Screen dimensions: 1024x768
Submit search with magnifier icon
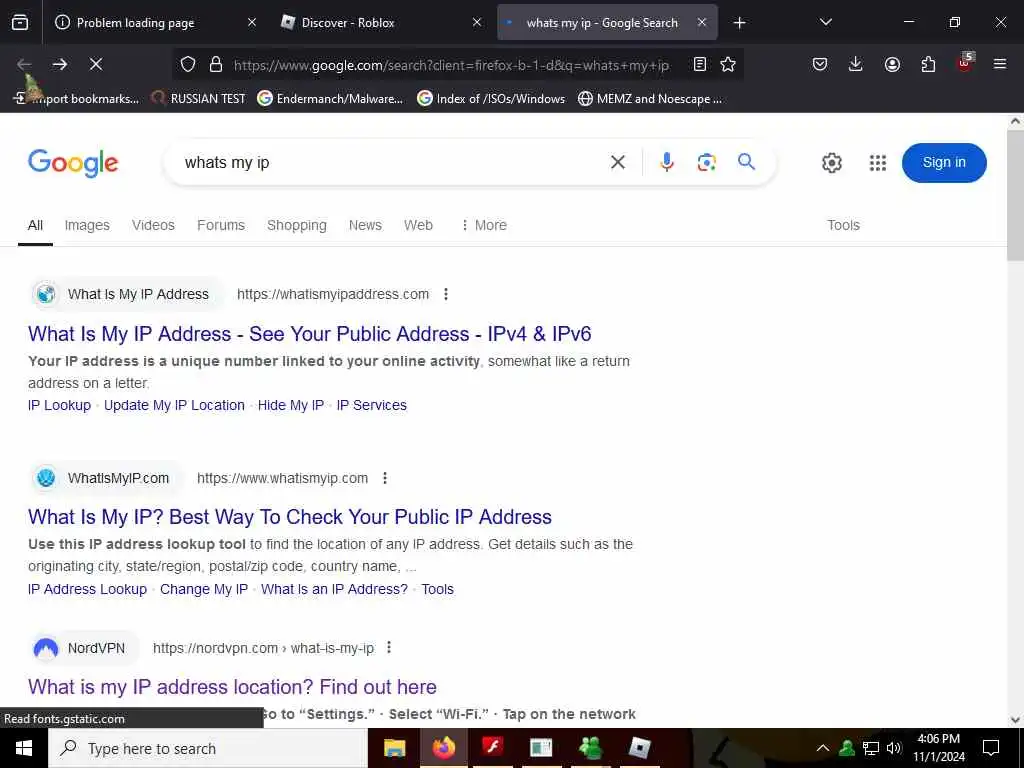pyautogui.click(x=746, y=161)
